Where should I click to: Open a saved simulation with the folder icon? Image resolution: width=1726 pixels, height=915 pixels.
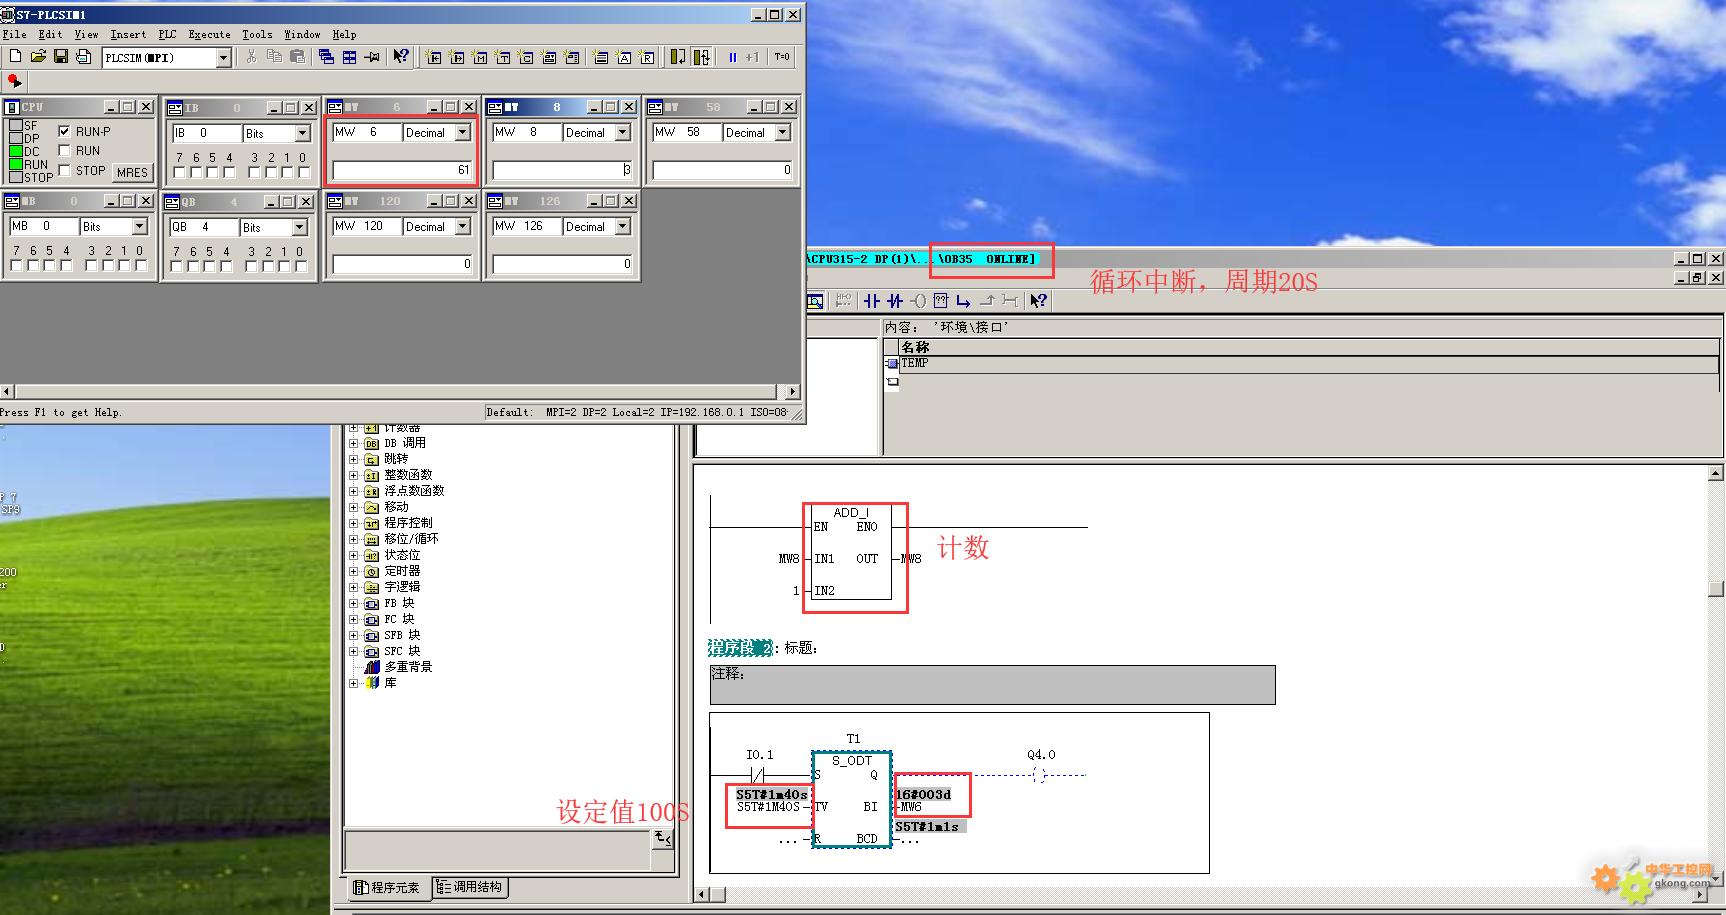(x=38, y=57)
